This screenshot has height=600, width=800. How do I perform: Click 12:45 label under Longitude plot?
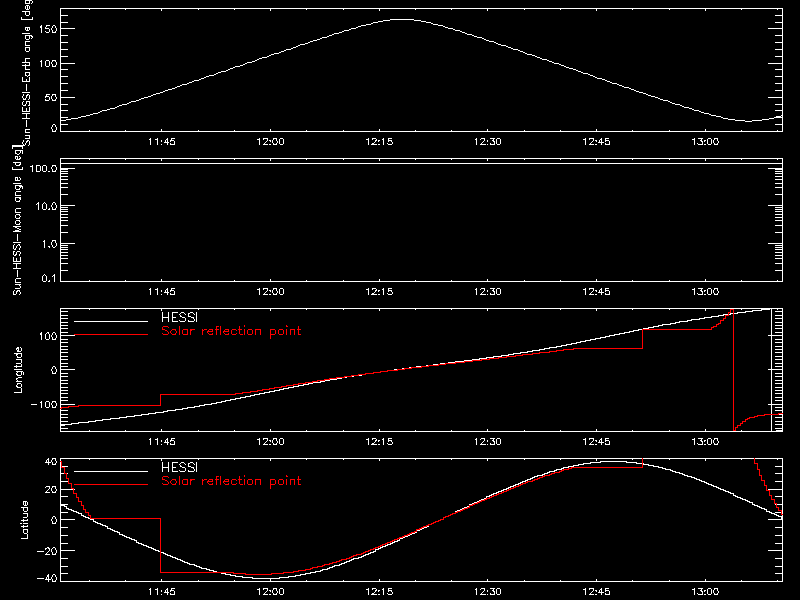click(x=596, y=442)
